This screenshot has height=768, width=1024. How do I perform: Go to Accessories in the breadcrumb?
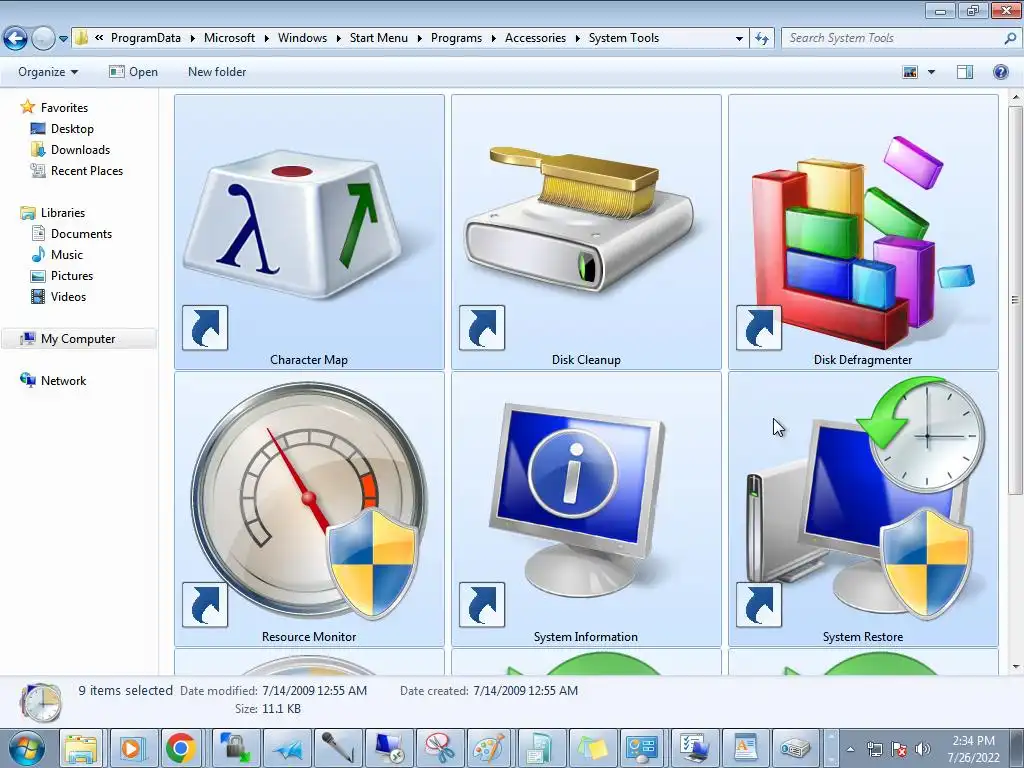pos(535,38)
